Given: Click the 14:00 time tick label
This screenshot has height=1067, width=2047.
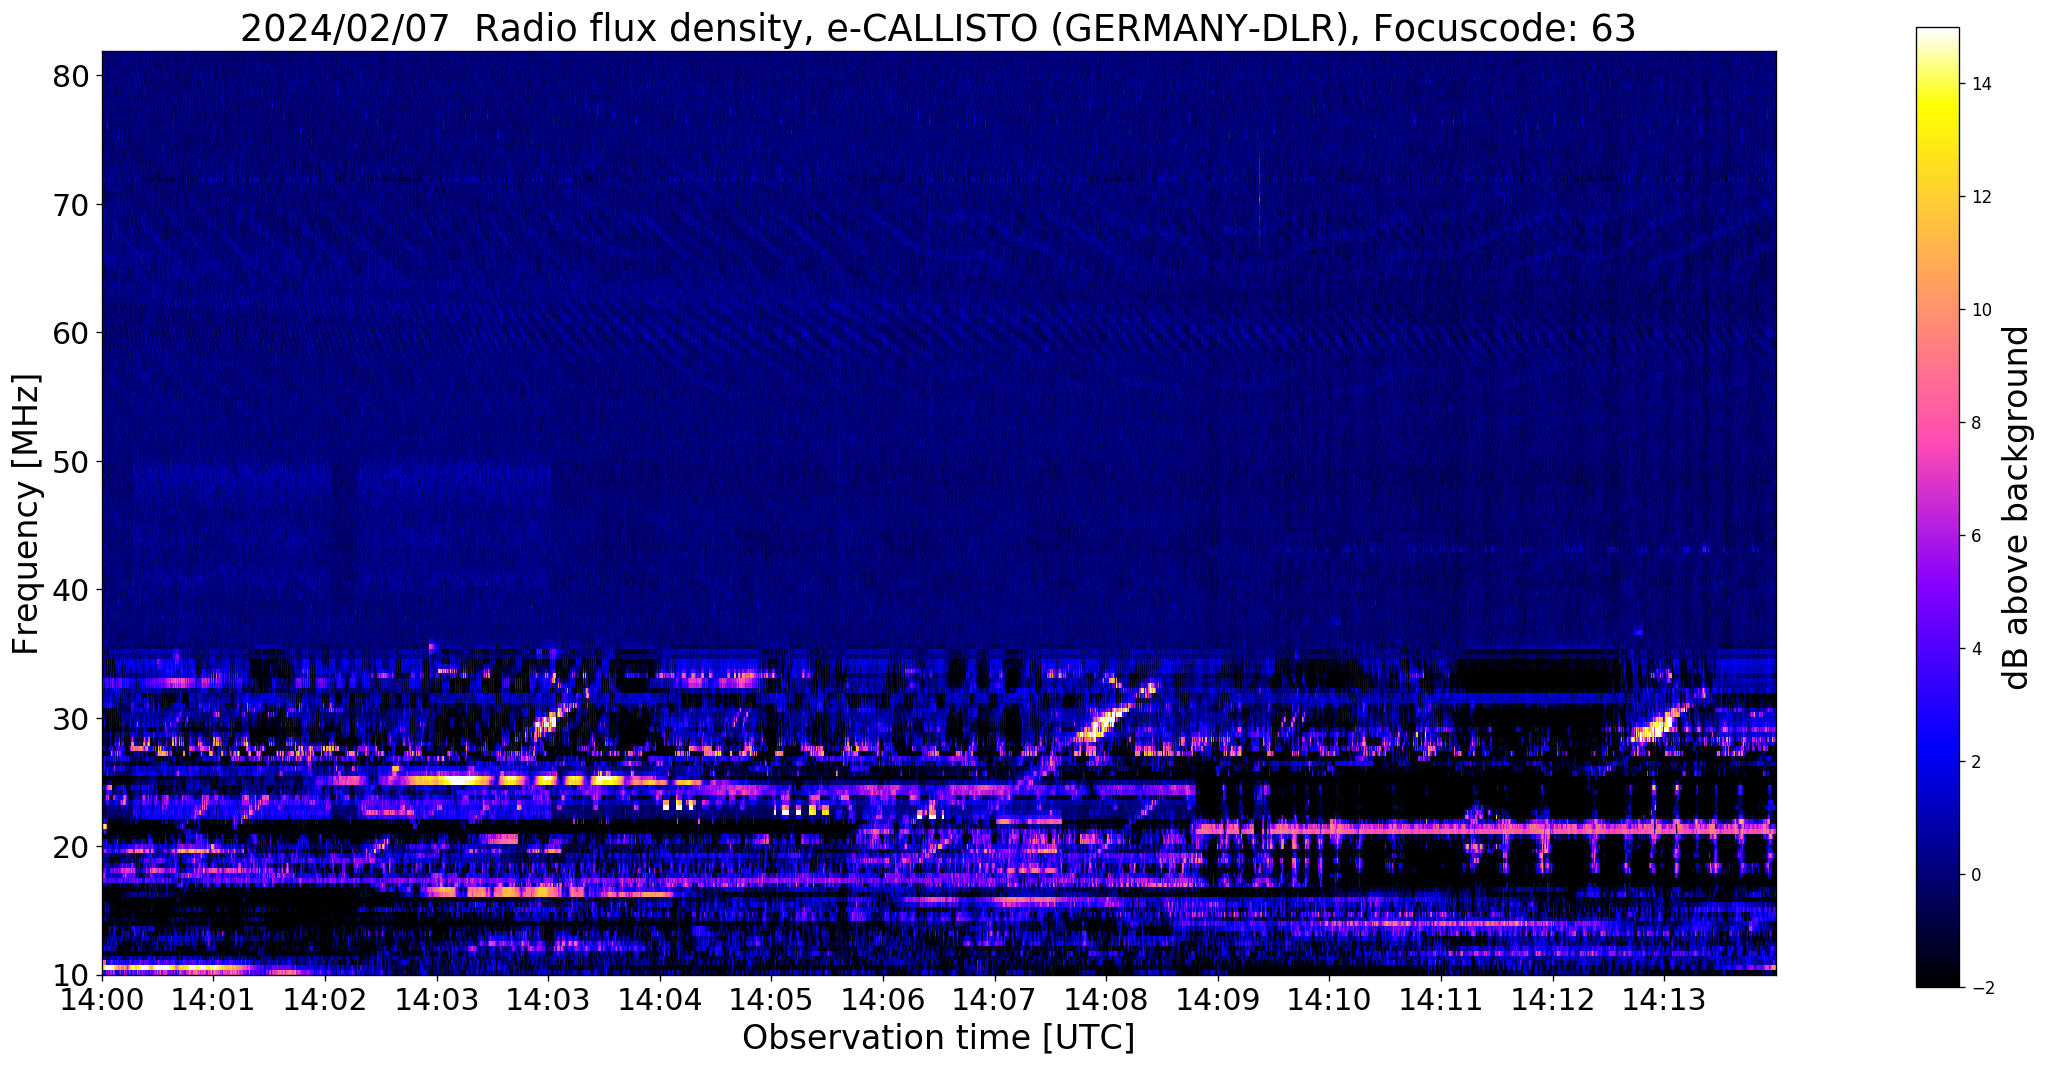Looking at the screenshot, I should (102, 1000).
